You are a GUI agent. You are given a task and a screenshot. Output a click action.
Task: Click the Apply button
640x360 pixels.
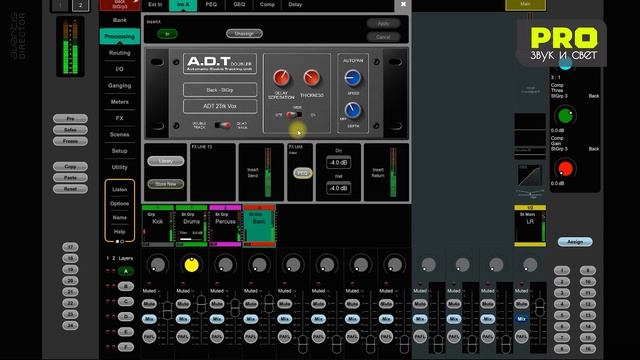click(383, 23)
